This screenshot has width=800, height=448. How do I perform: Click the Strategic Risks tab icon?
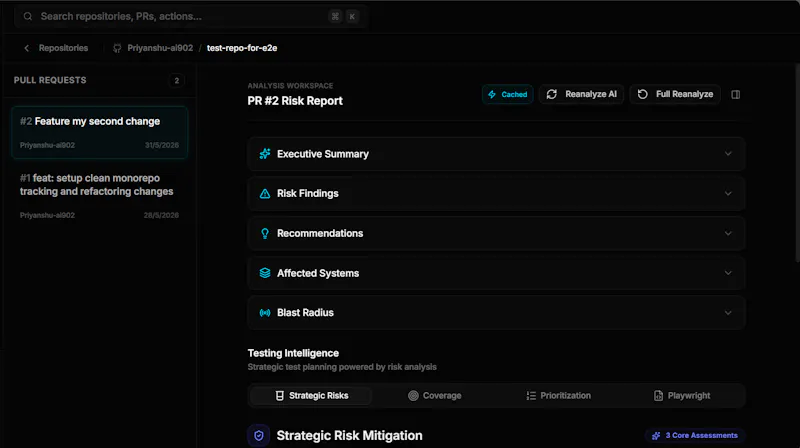pyautogui.click(x=280, y=395)
